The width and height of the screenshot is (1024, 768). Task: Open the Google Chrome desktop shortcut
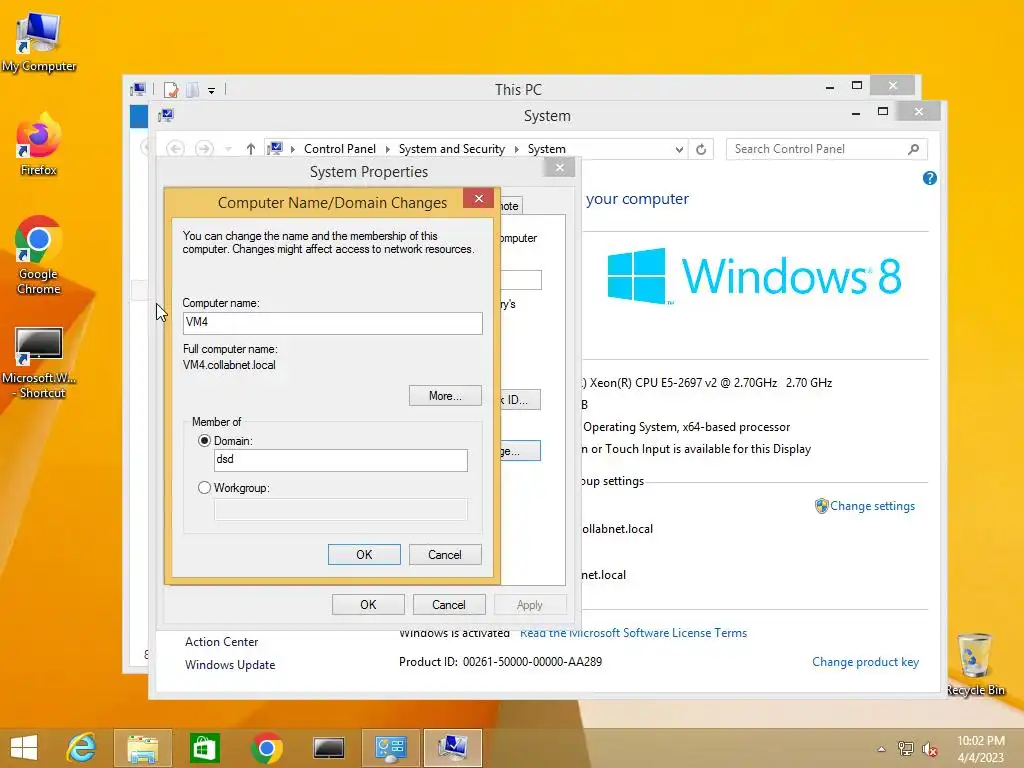tap(39, 255)
